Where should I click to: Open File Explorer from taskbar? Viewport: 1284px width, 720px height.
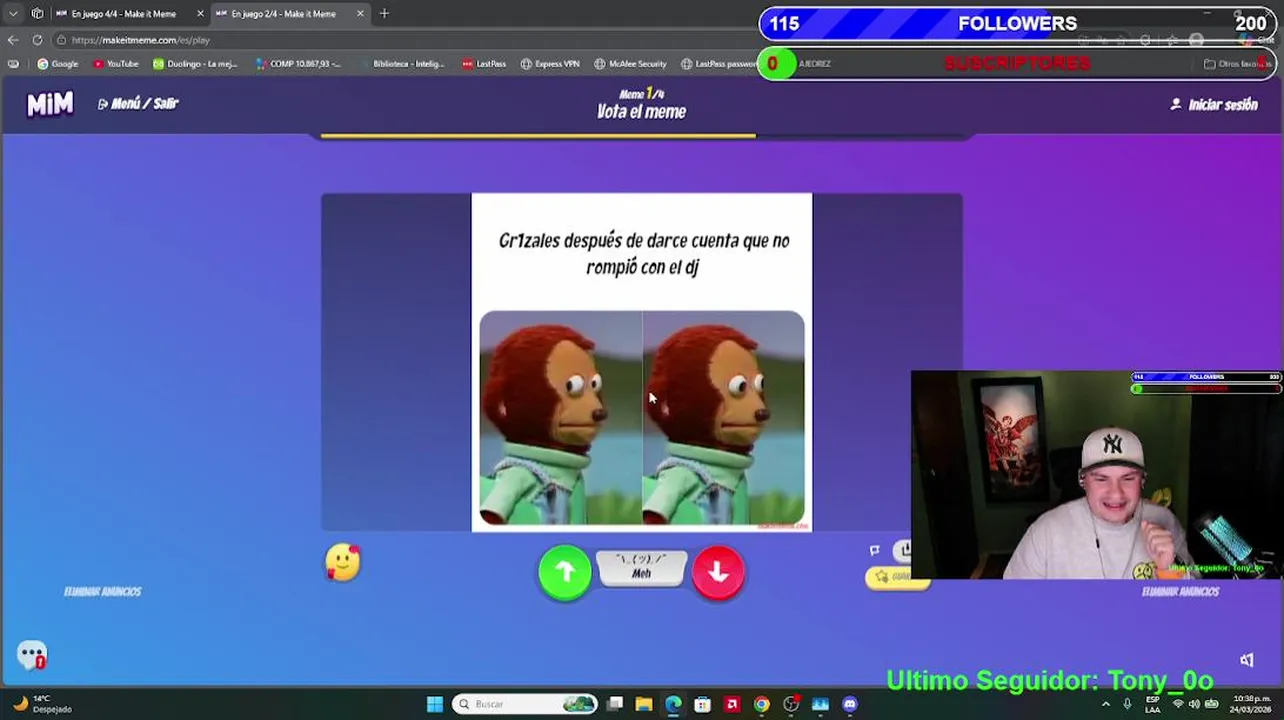click(644, 704)
